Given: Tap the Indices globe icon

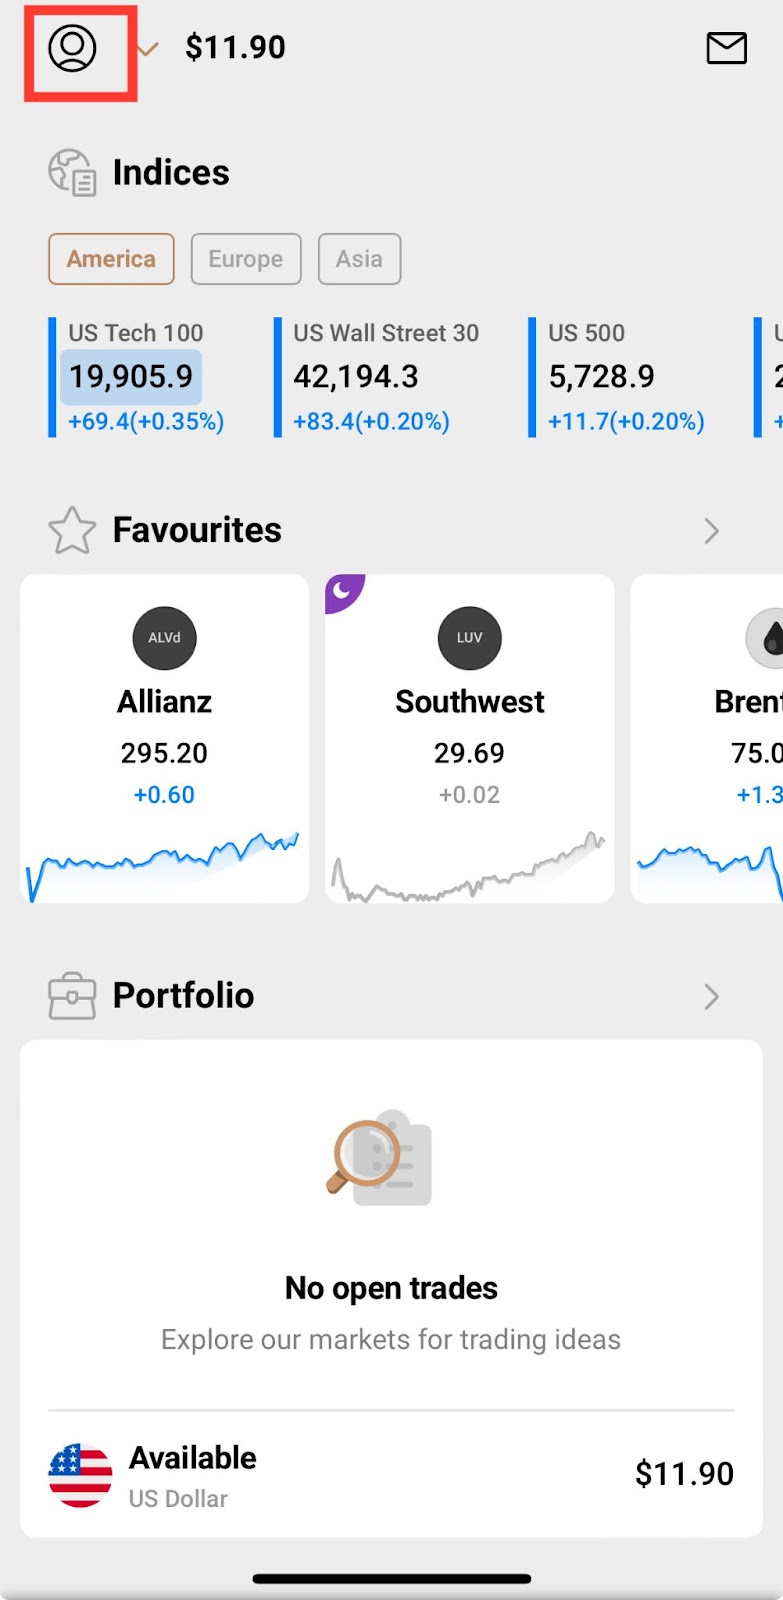Looking at the screenshot, I should pyautogui.click(x=72, y=173).
